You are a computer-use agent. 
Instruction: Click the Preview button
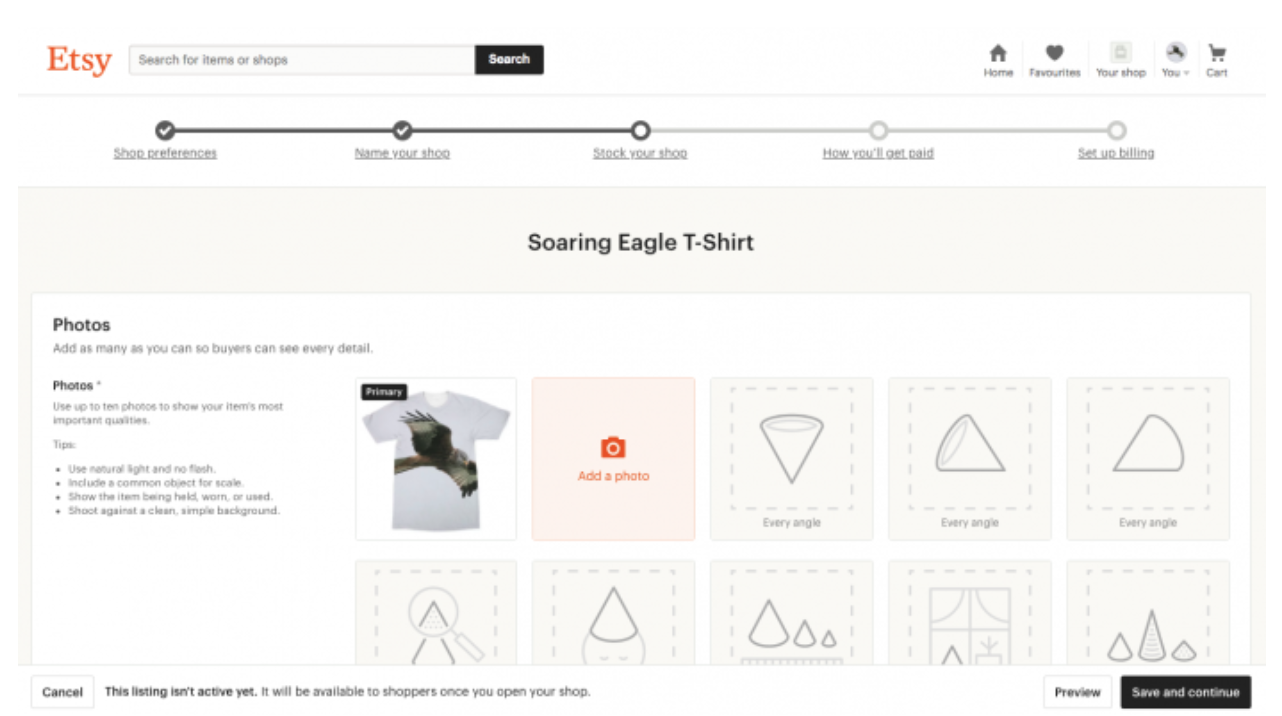point(1077,692)
